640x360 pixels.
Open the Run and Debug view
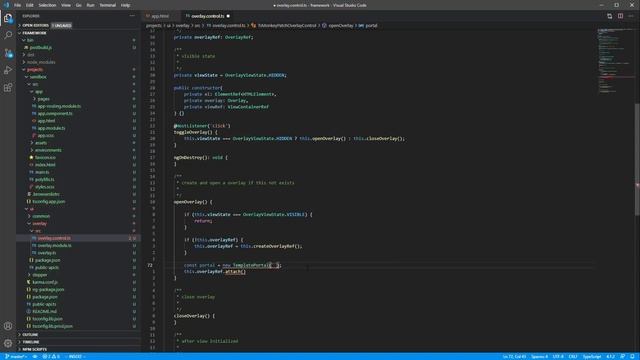8,70
